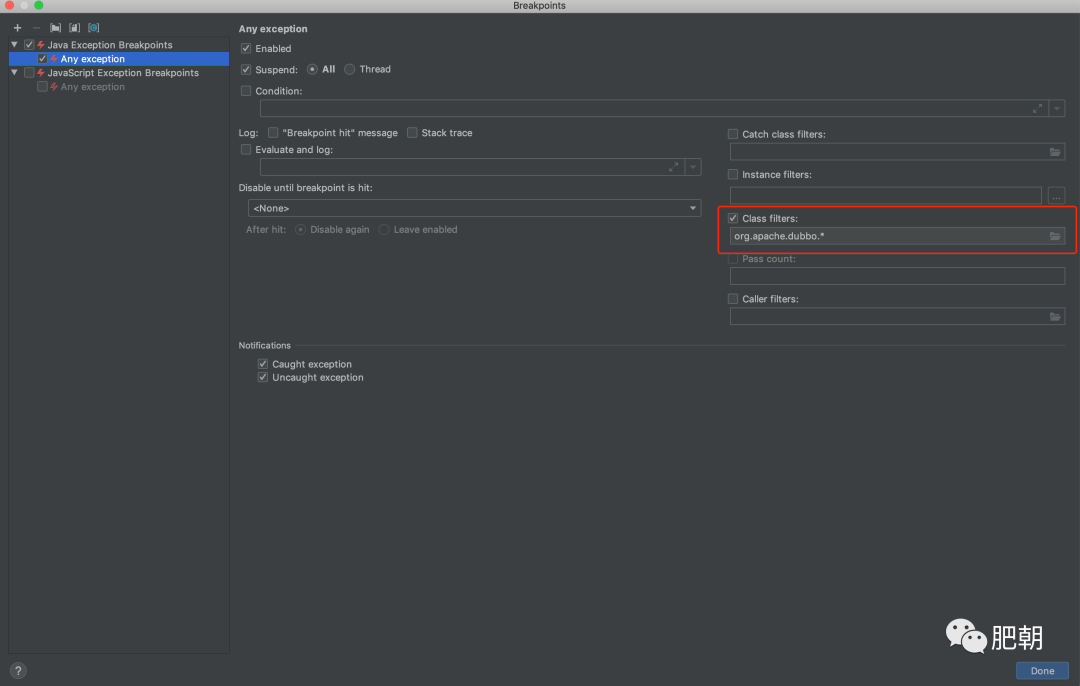The width and height of the screenshot is (1080, 686).
Task: Click the Pass count input field
Action: (897, 276)
